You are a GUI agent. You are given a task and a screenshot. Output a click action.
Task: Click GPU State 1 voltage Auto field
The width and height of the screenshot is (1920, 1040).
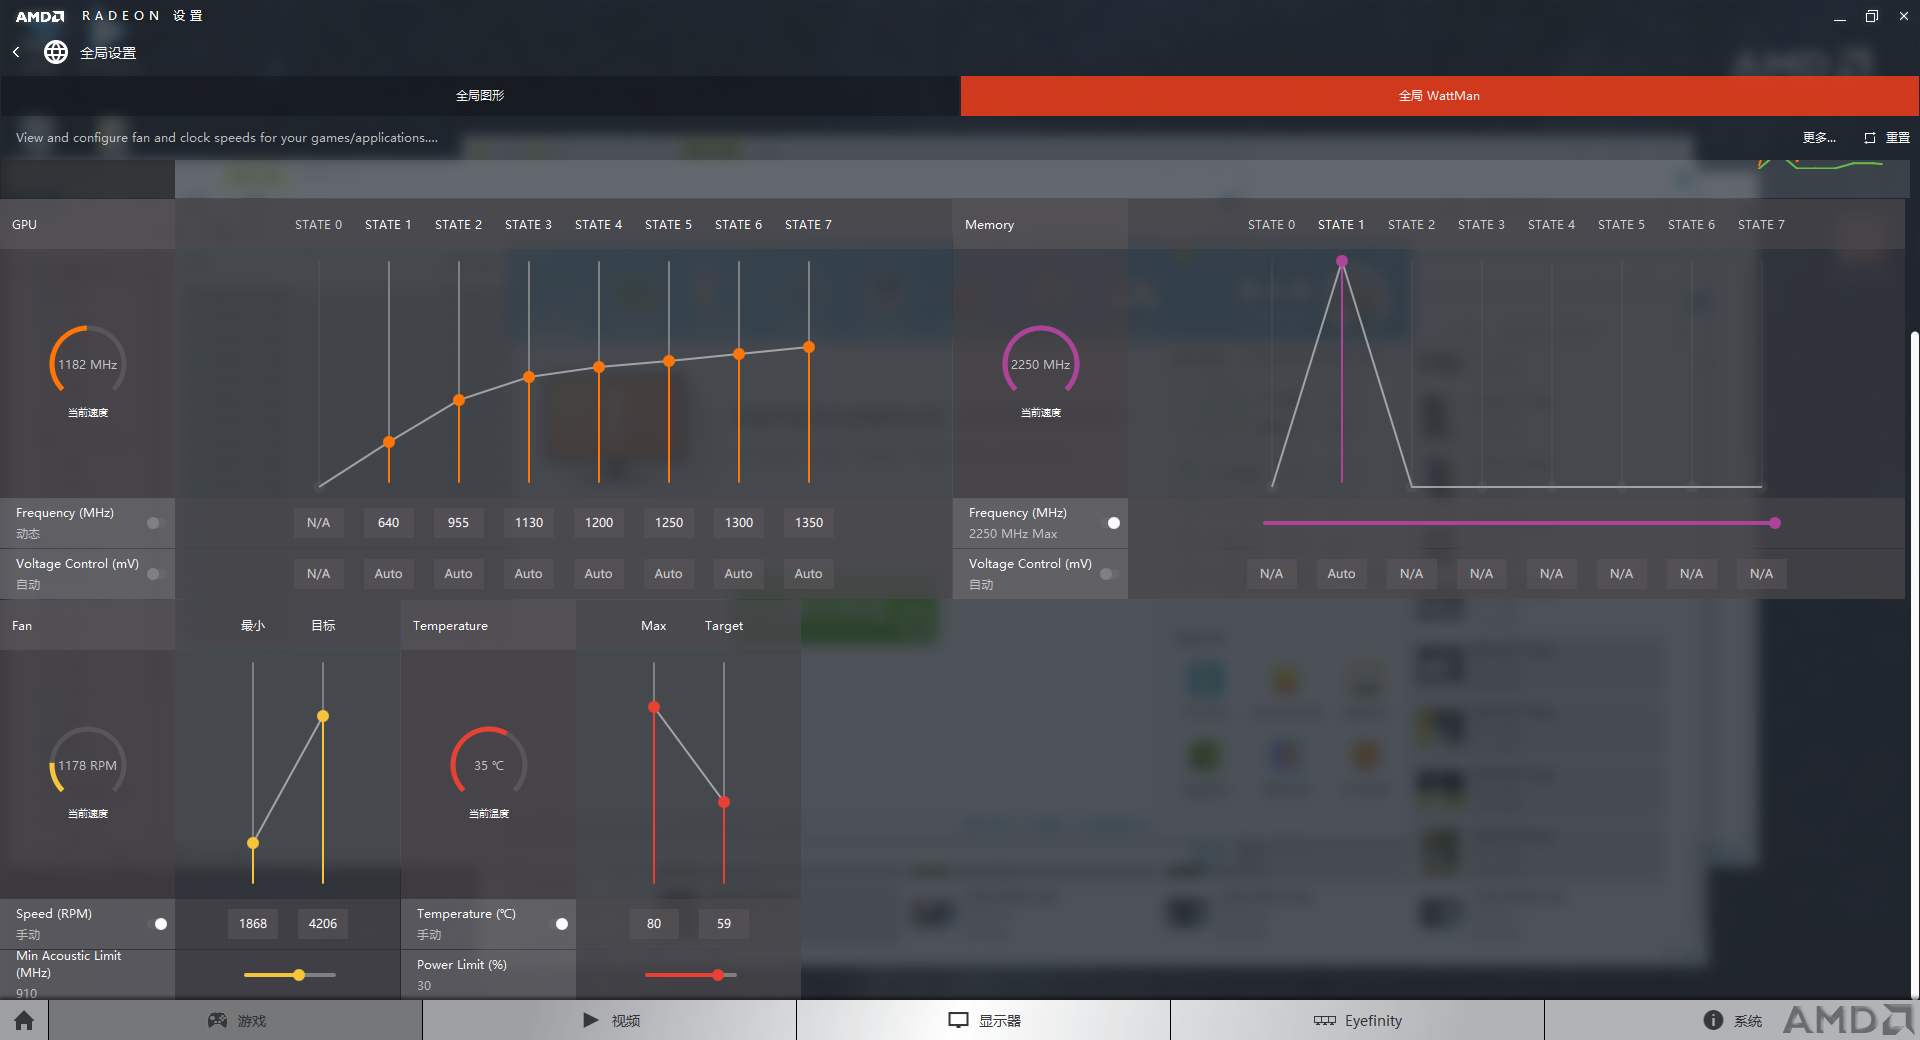pyautogui.click(x=389, y=574)
